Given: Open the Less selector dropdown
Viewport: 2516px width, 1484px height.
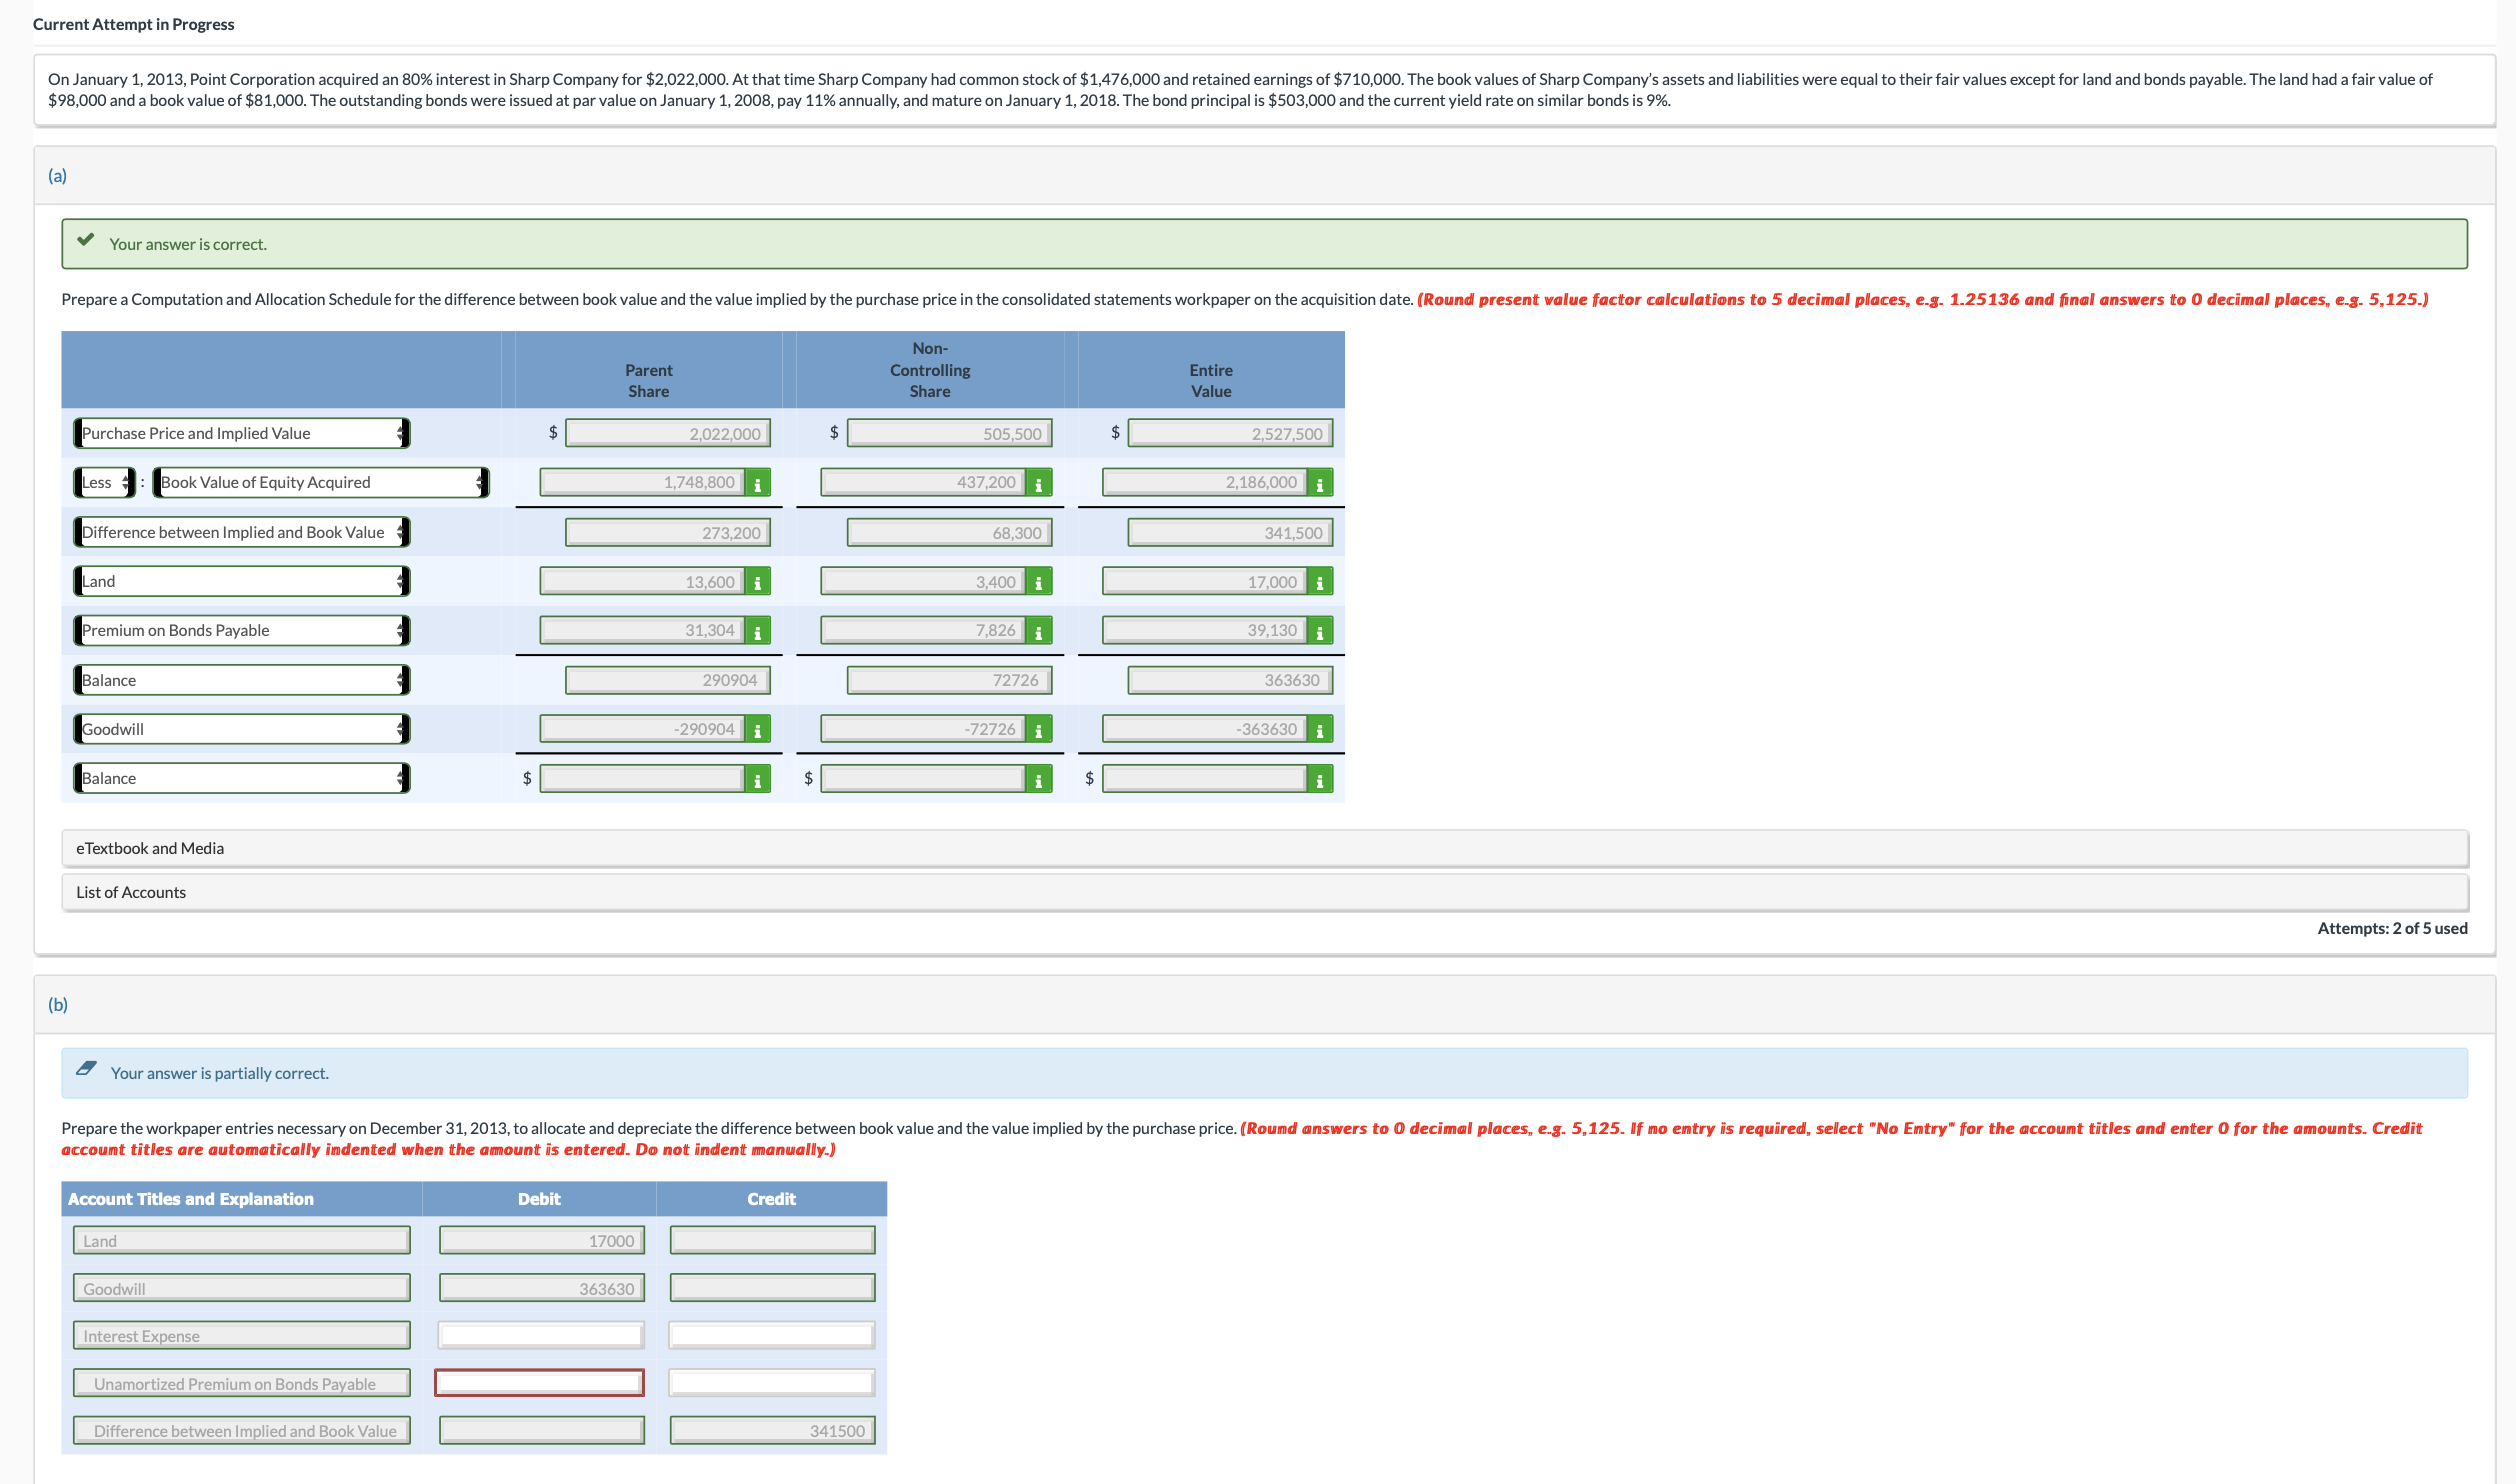Looking at the screenshot, I should [x=104, y=483].
